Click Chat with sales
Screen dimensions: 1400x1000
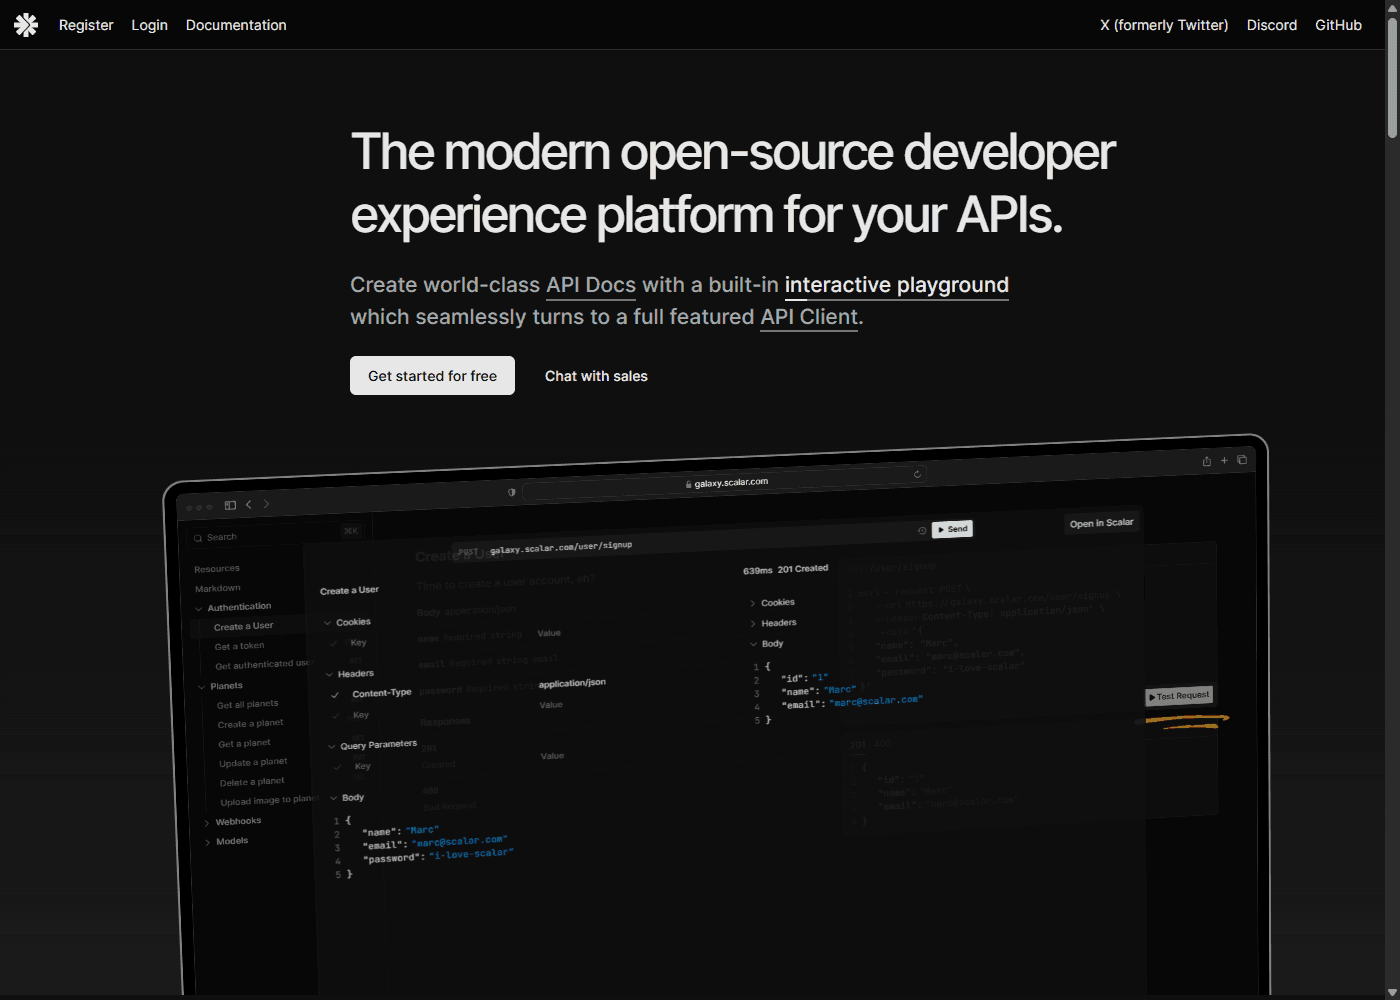pos(596,376)
